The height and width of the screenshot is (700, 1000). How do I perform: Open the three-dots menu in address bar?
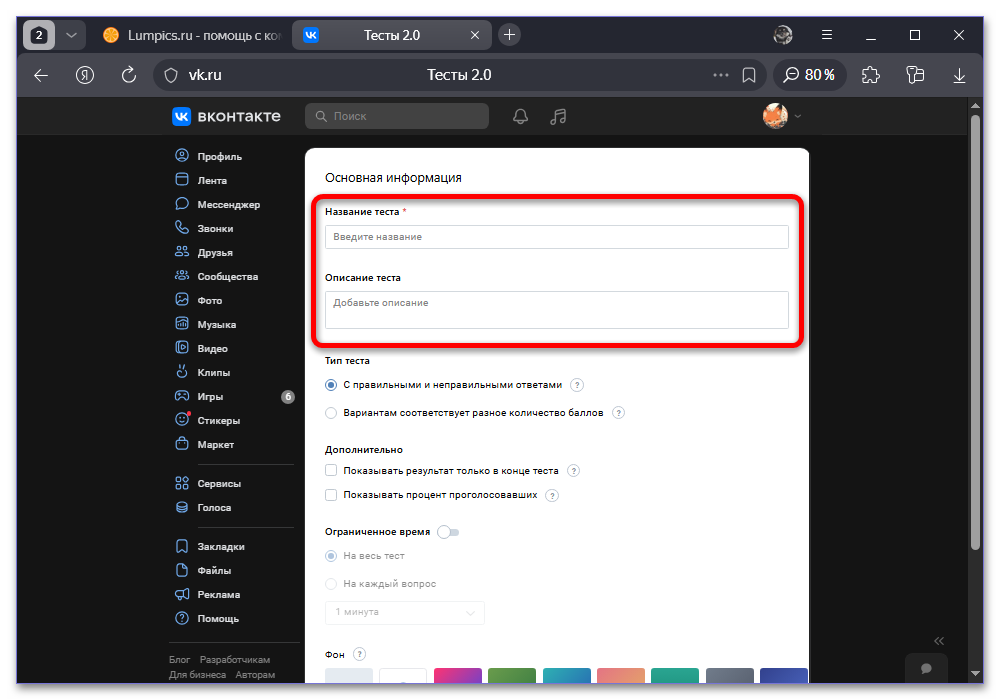pyautogui.click(x=721, y=75)
